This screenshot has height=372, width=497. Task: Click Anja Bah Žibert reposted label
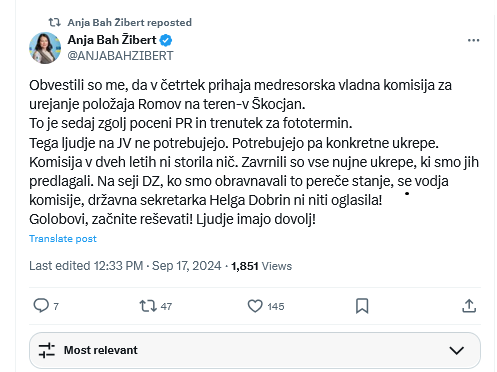coord(130,22)
